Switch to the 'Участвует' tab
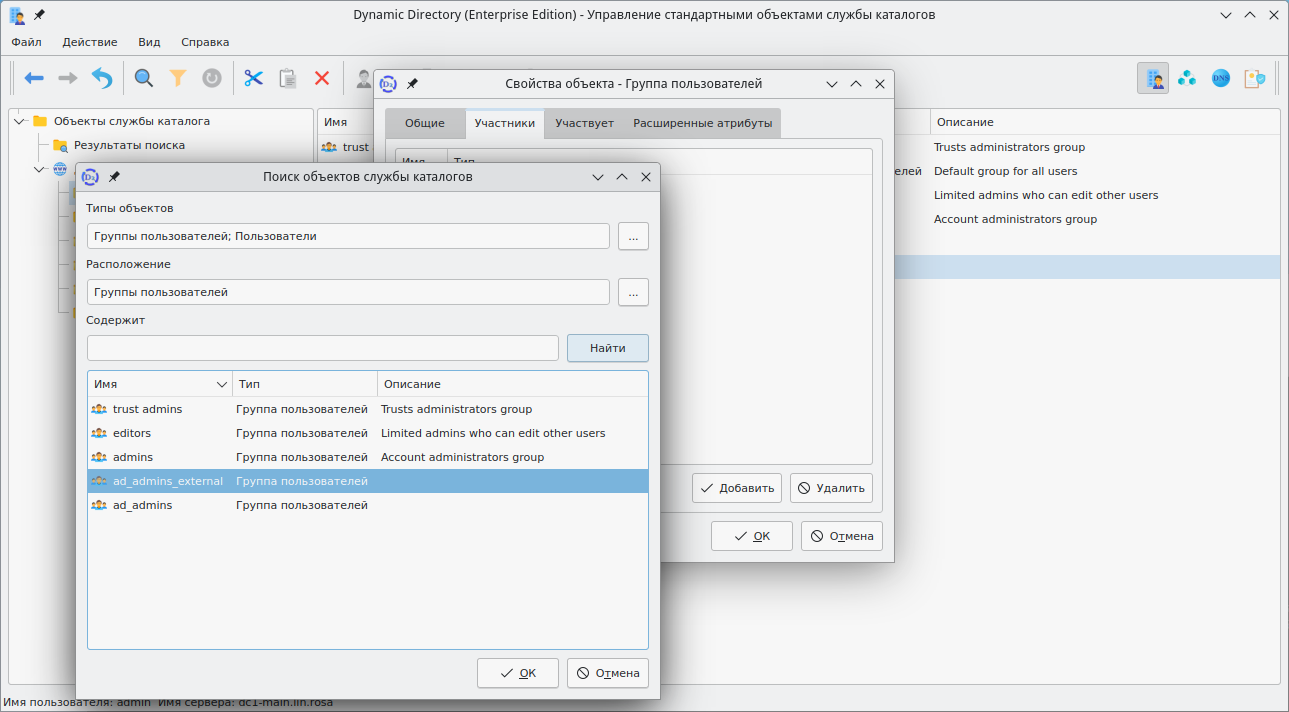Screen dimensions: 1289x712 point(584,123)
